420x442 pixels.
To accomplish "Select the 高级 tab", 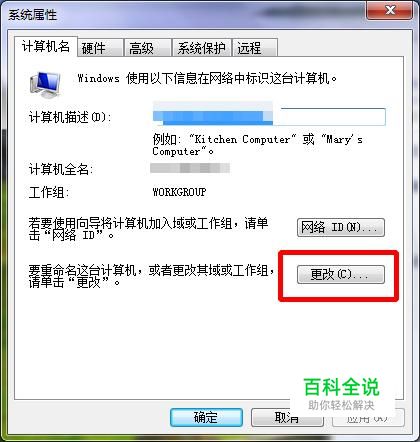I will tap(147, 48).
